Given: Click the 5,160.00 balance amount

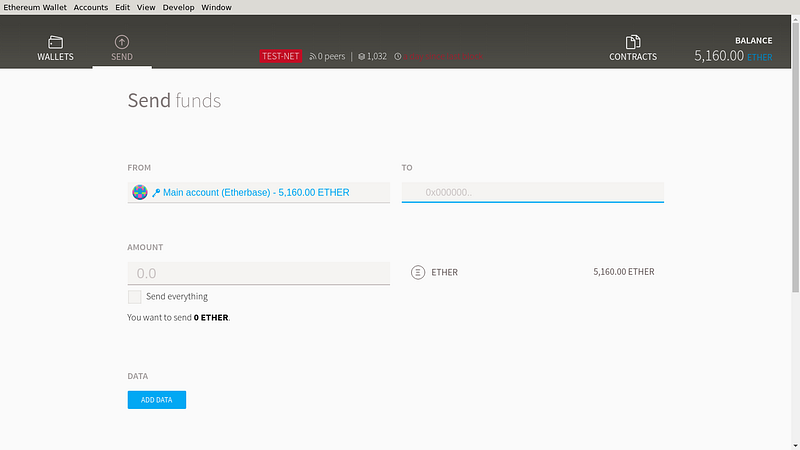Looking at the screenshot, I should pos(719,56).
